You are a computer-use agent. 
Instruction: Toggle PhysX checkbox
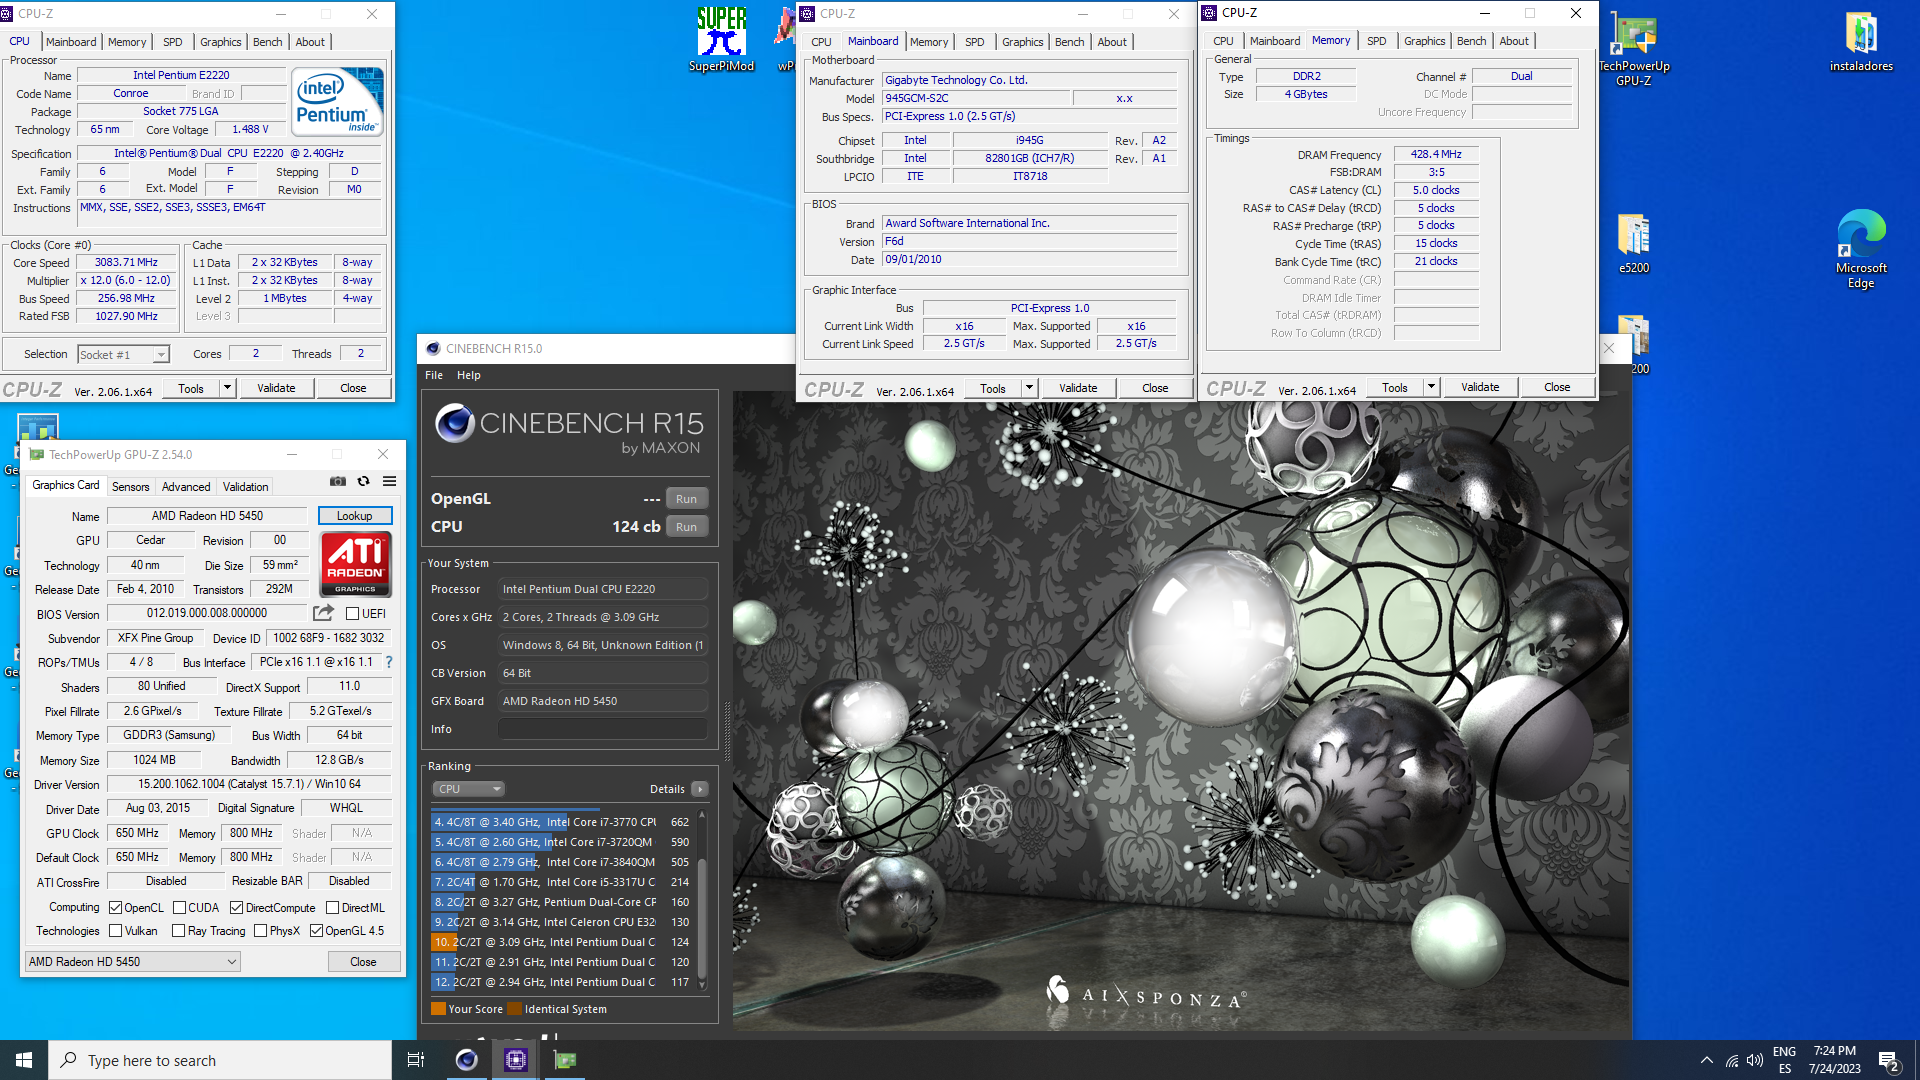pyautogui.click(x=261, y=931)
